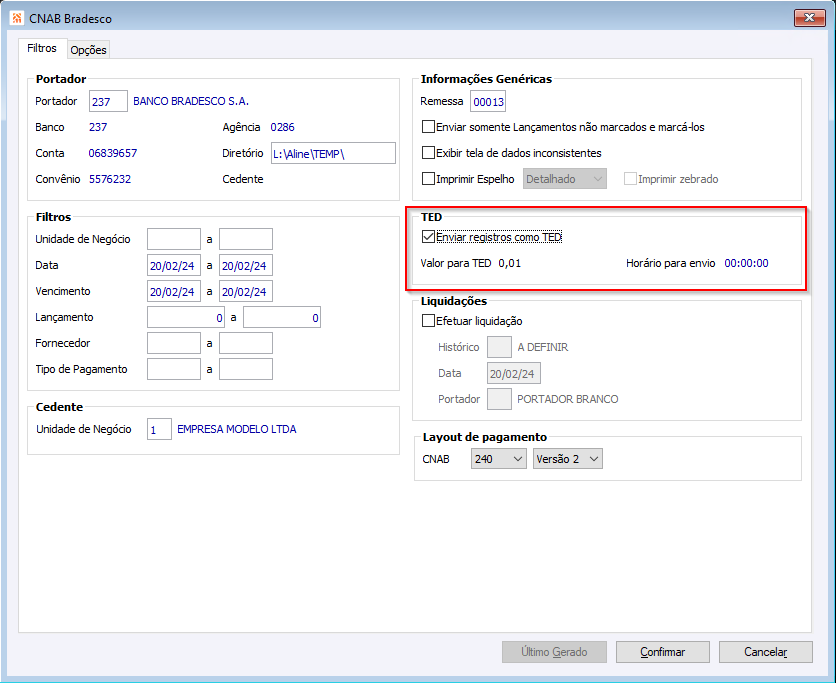Click the EMPRESA MODELO LTDA text
This screenshot has width=836, height=683.
(237, 429)
